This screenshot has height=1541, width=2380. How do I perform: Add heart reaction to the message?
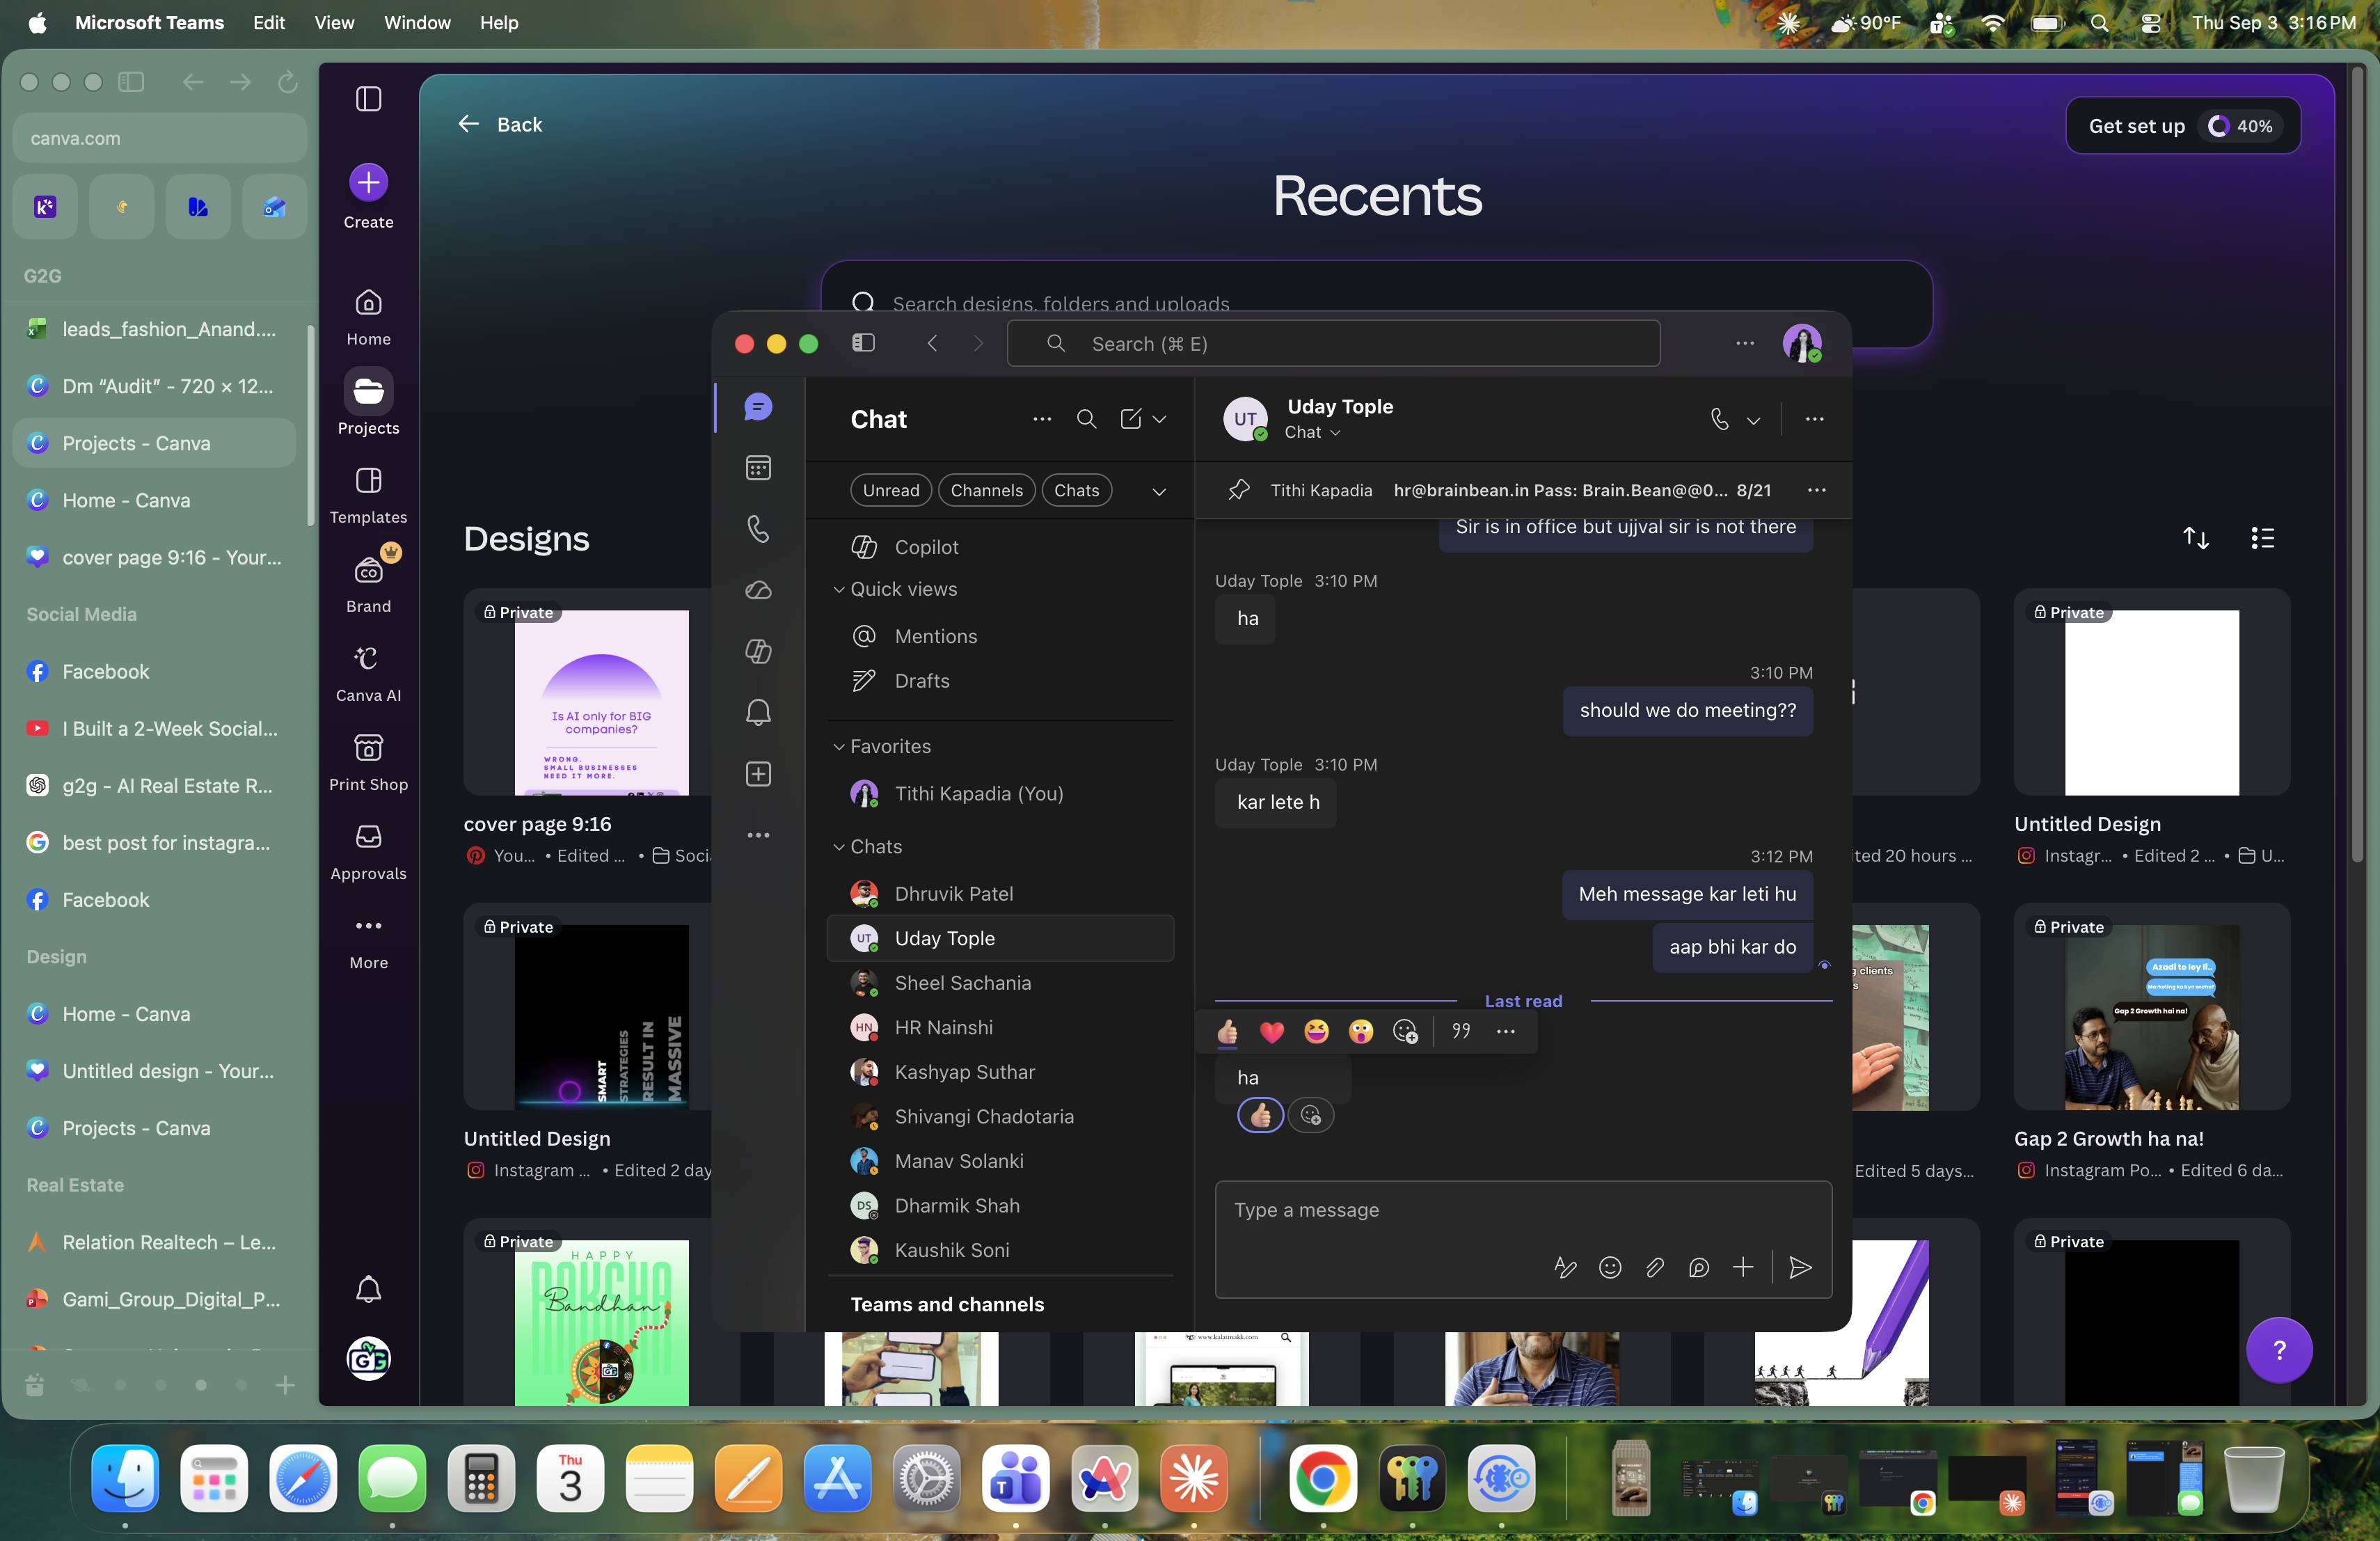click(1272, 1031)
